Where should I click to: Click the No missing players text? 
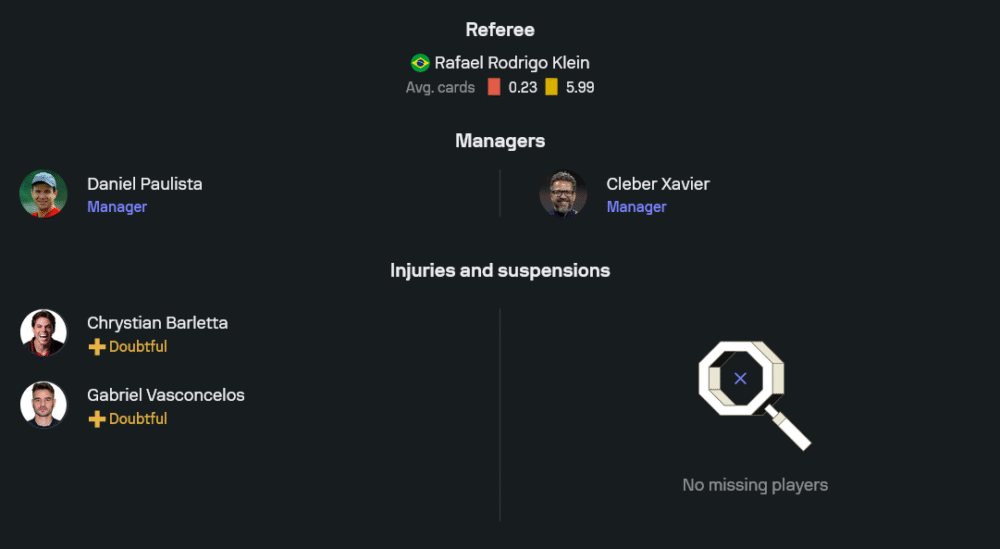pyautogui.click(x=755, y=485)
